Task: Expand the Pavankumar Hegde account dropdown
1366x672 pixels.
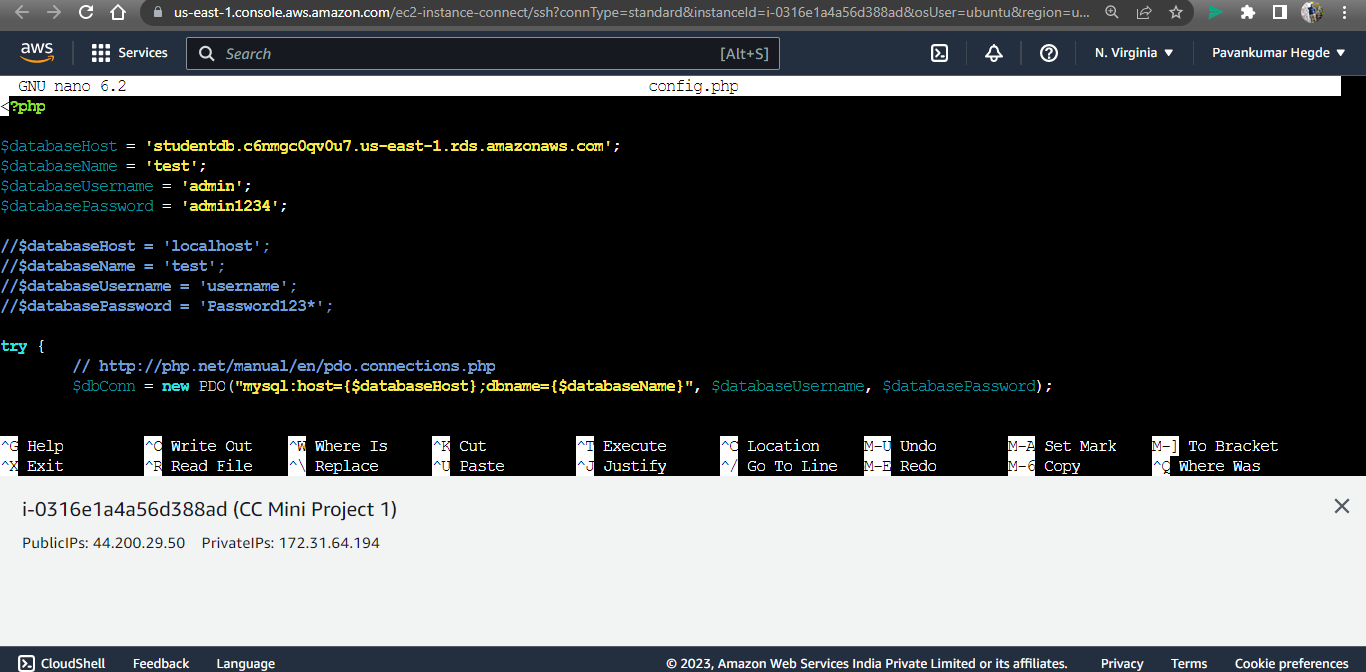Action: pyautogui.click(x=1279, y=53)
